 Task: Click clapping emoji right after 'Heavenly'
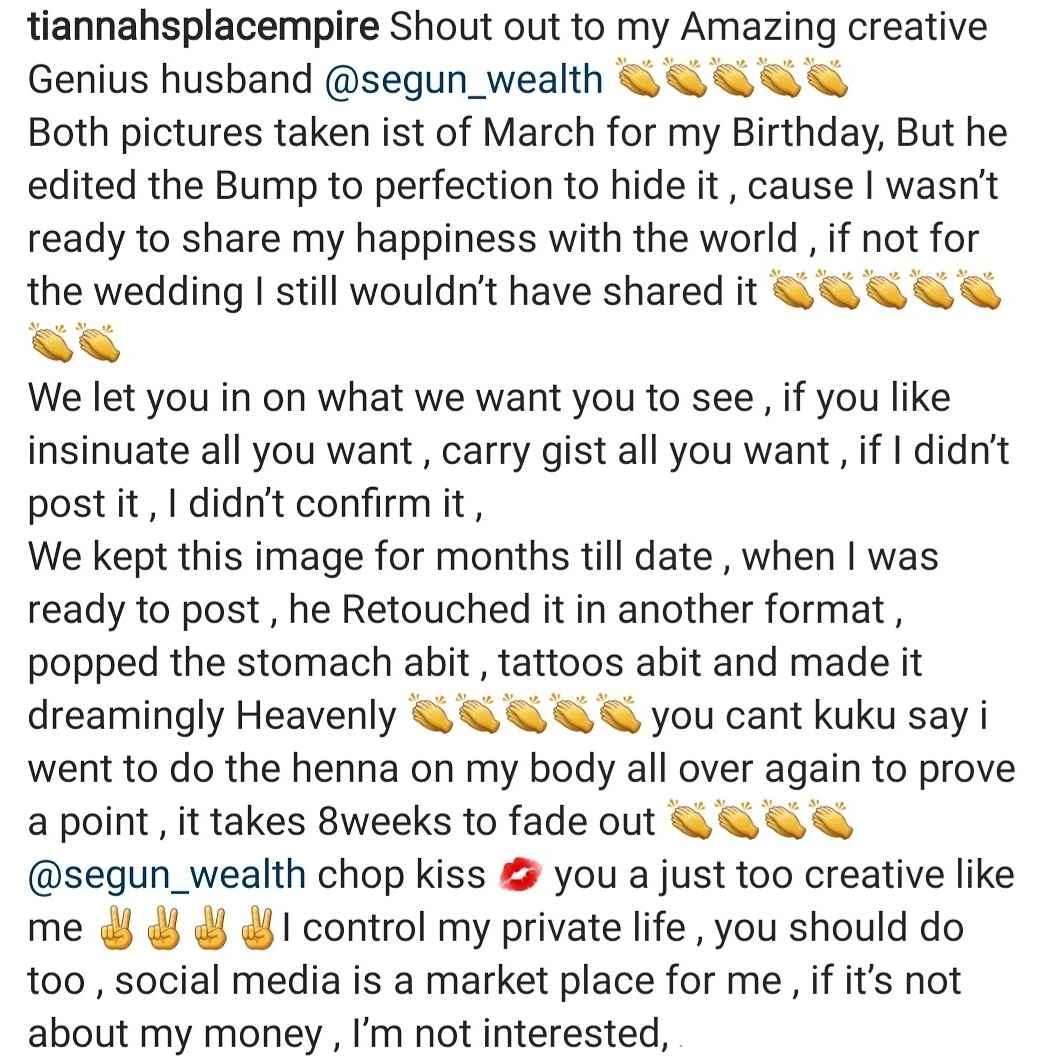tap(432, 715)
